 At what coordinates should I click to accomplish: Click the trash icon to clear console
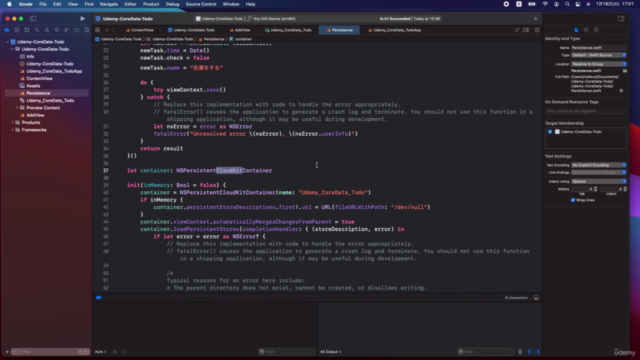tap(520, 351)
